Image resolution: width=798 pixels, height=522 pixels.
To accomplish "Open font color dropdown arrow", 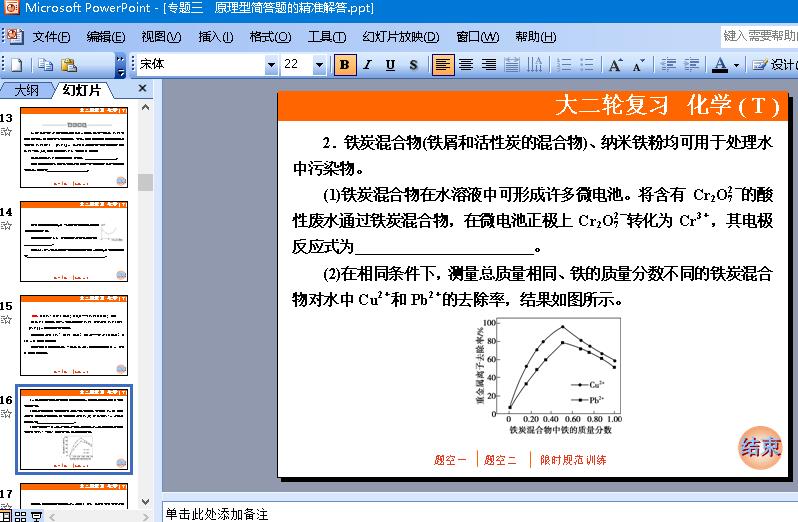I will 736,65.
